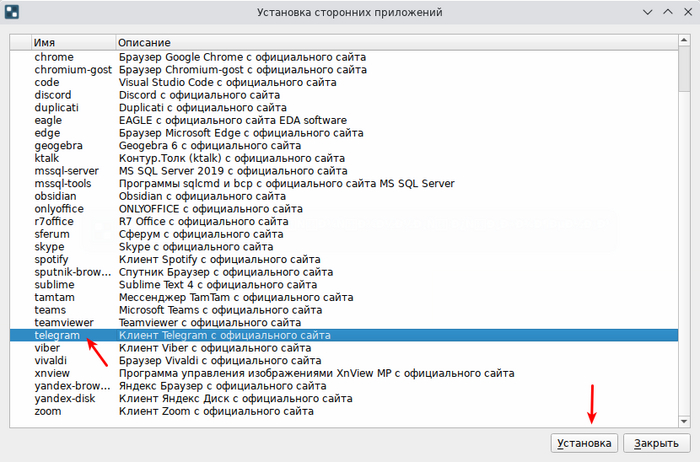Minimize the window with the down chevron
The height and width of the screenshot is (462, 700).
coord(647,12)
